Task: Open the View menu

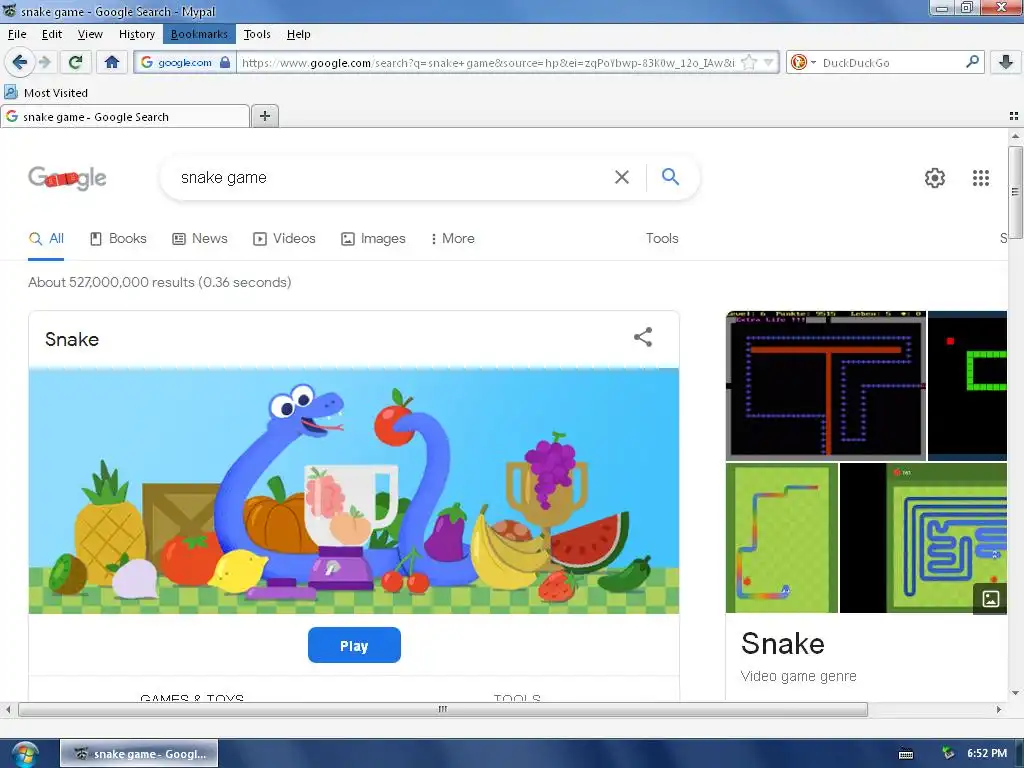Action: pyautogui.click(x=90, y=34)
